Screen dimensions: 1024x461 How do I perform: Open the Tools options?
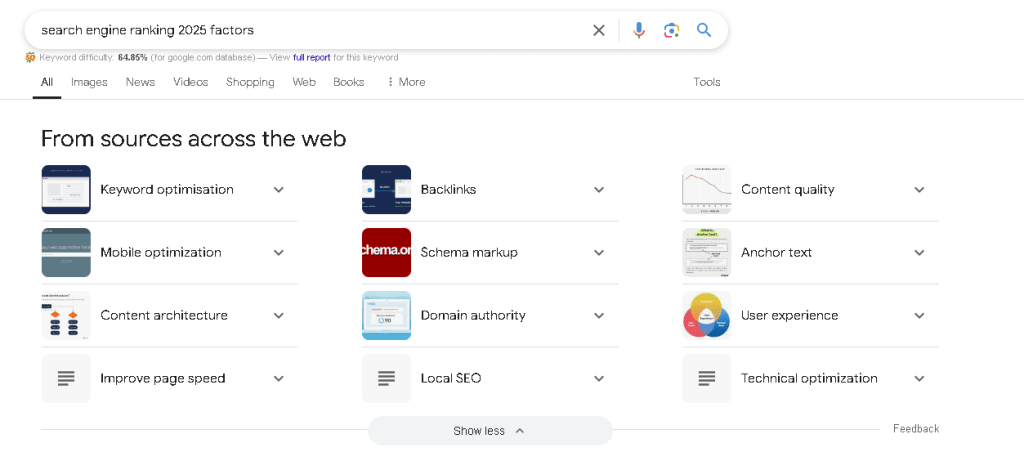tap(707, 82)
